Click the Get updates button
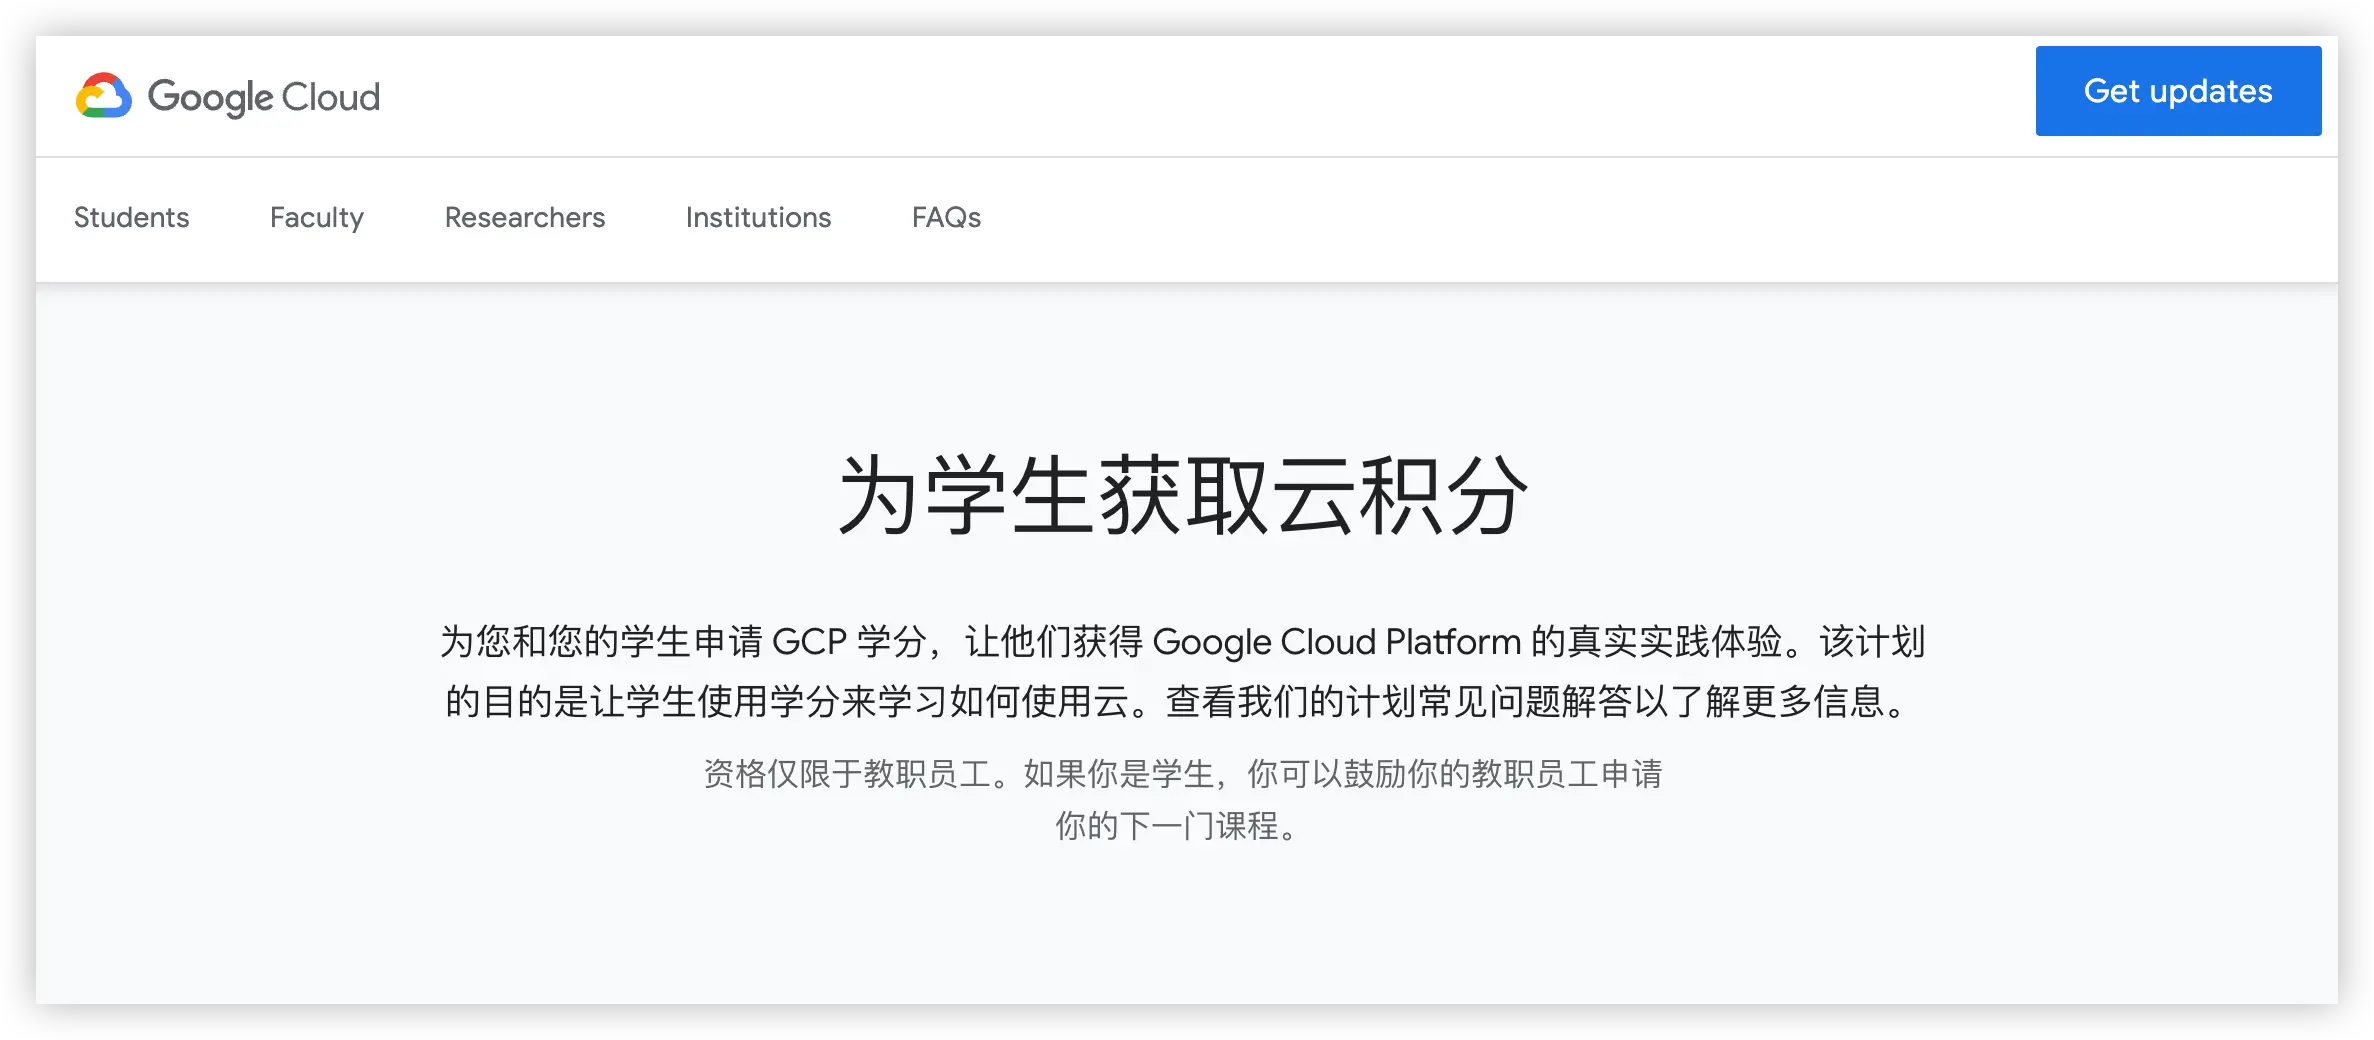 click(2178, 91)
